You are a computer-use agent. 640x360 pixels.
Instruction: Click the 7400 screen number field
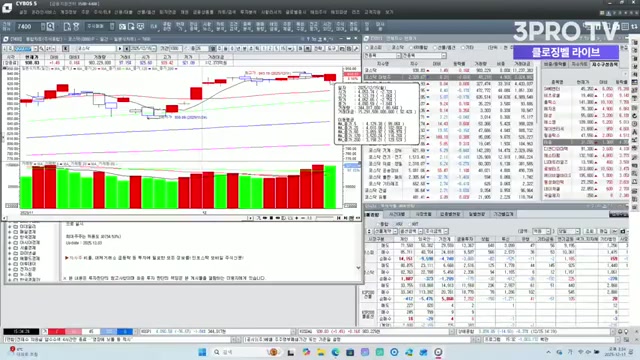click(28, 27)
